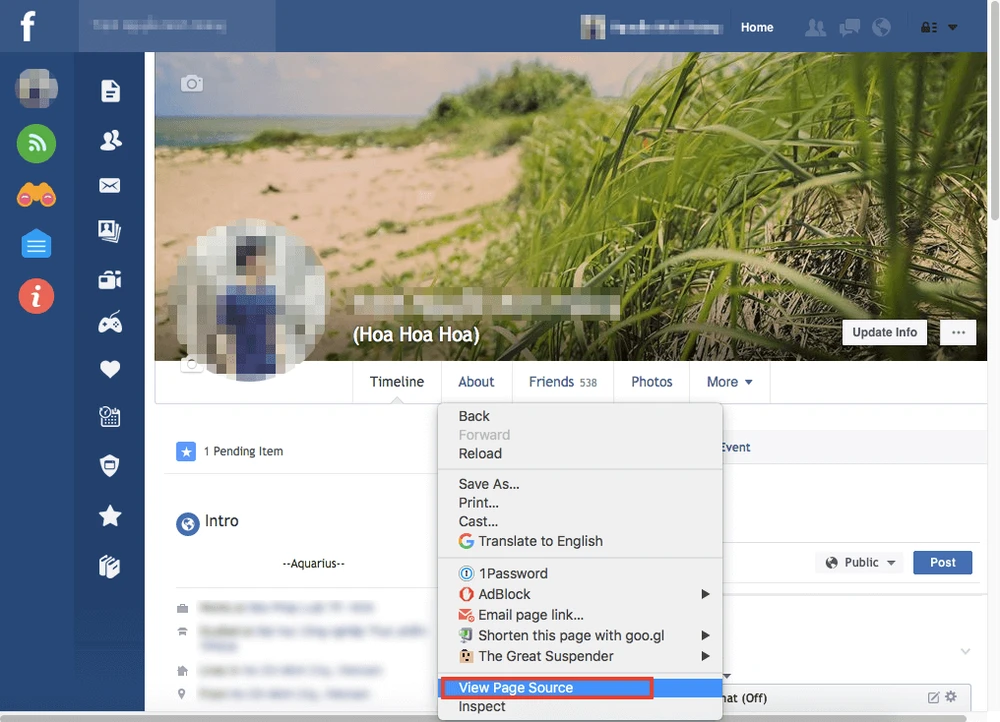View Photos using the sidebar photos icon
This screenshot has width=1000, height=722.
109,230
